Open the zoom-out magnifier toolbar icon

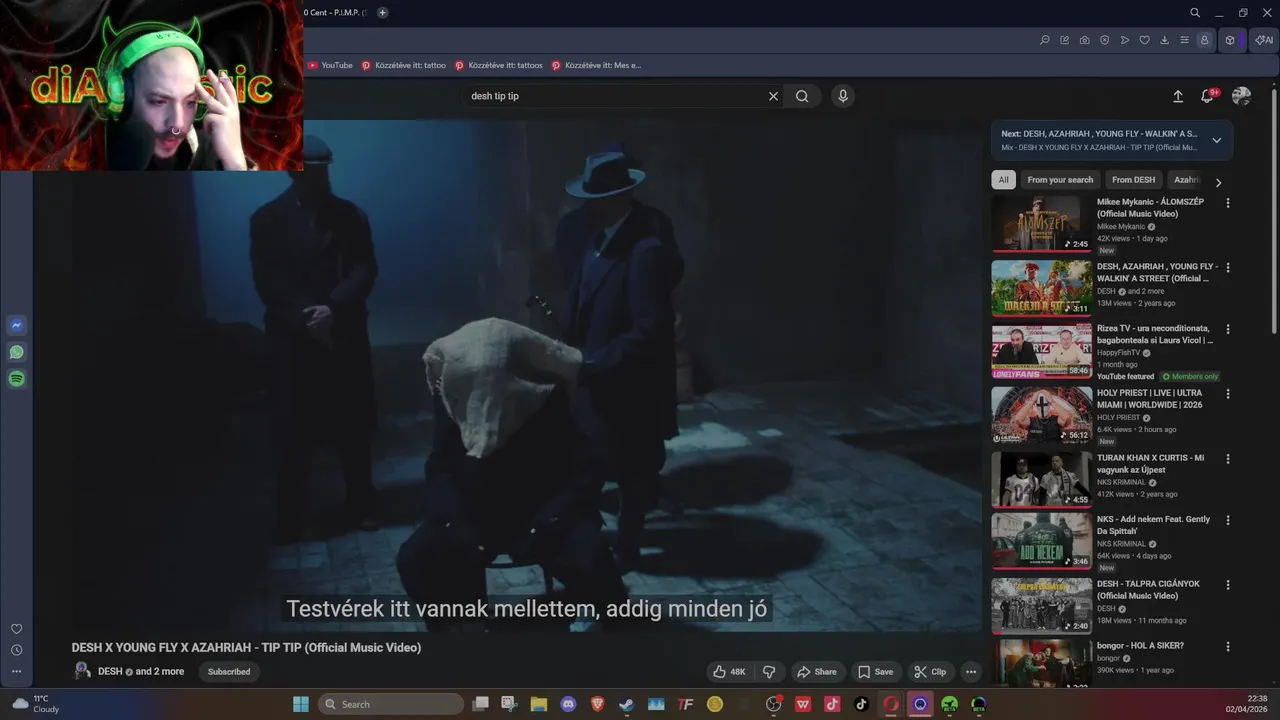tap(1044, 40)
